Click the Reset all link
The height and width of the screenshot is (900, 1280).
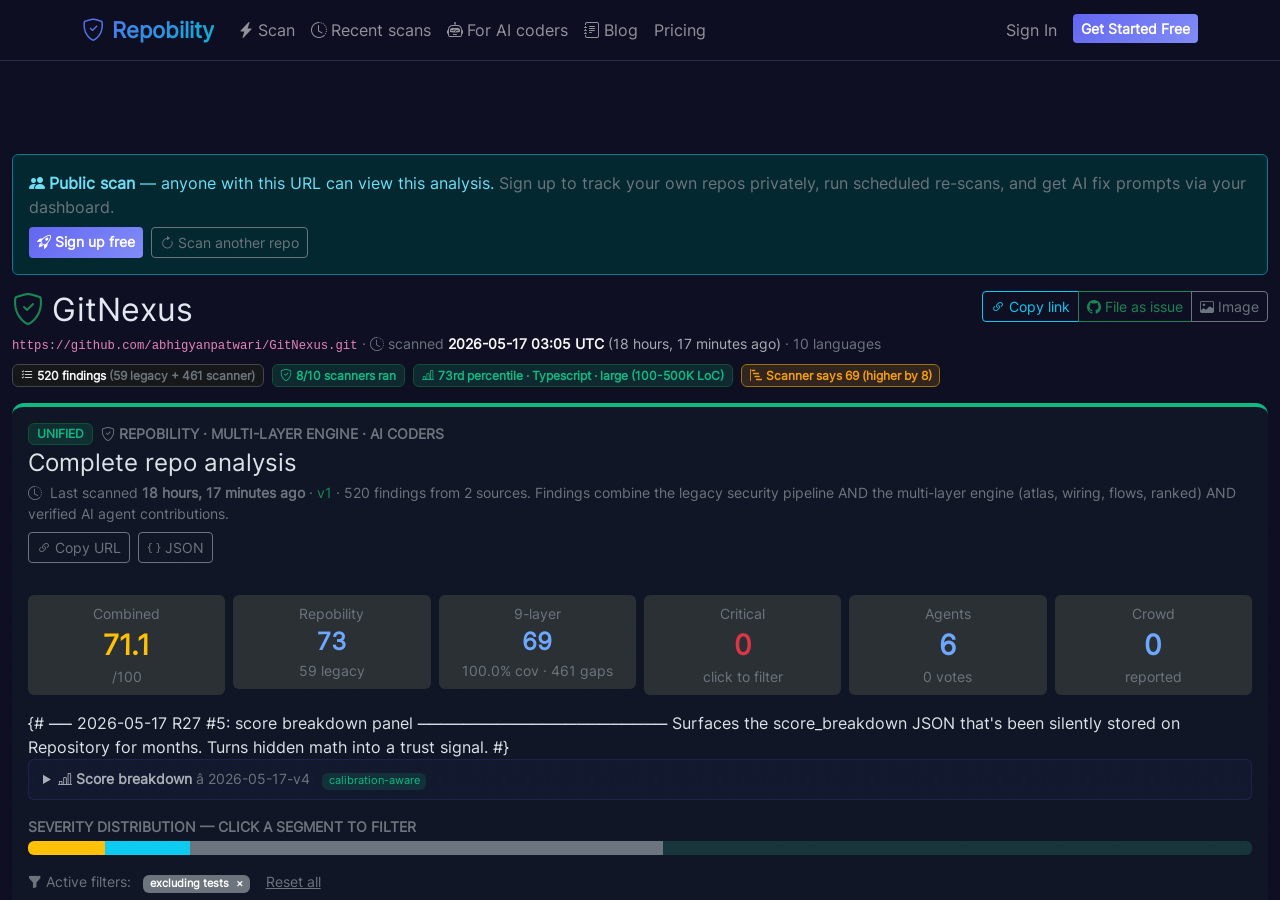293,882
